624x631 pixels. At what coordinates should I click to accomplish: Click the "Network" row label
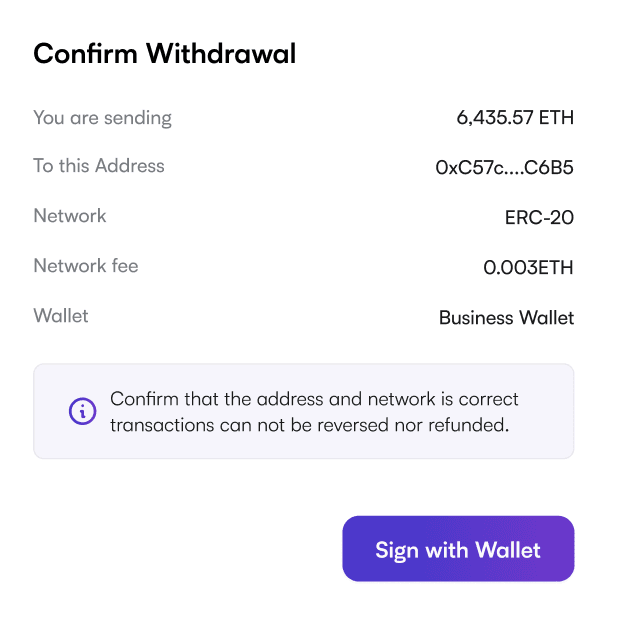pyautogui.click(x=70, y=216)
